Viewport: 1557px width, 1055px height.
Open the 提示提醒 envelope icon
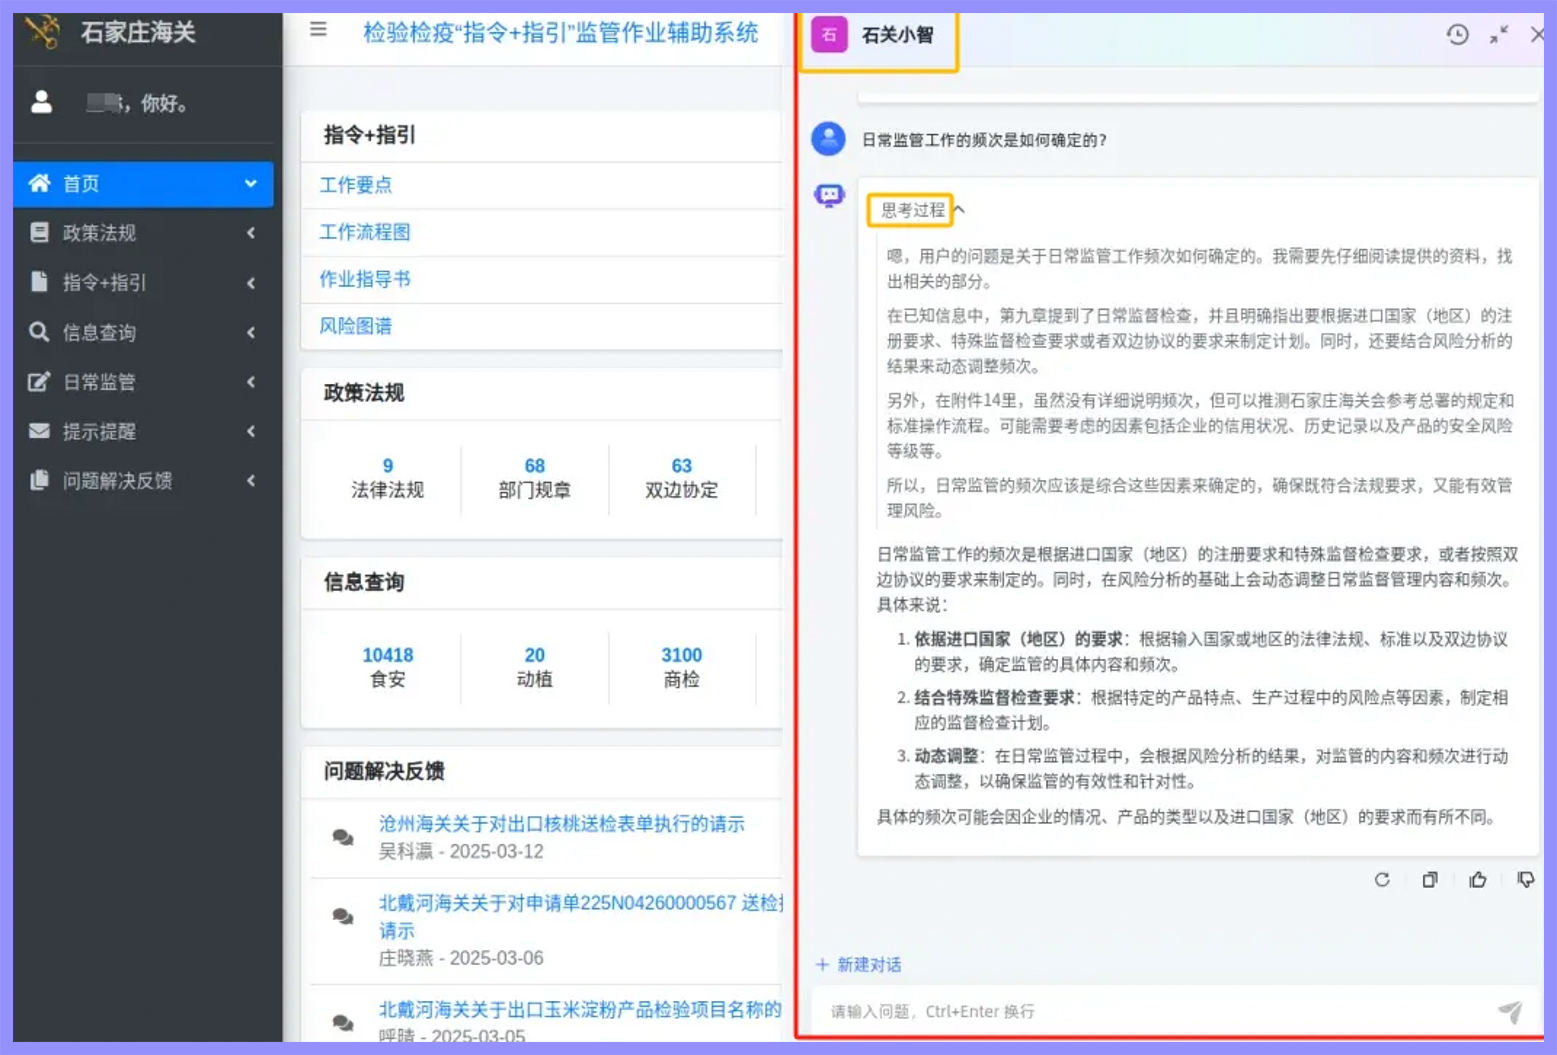[x=39, y=432]
